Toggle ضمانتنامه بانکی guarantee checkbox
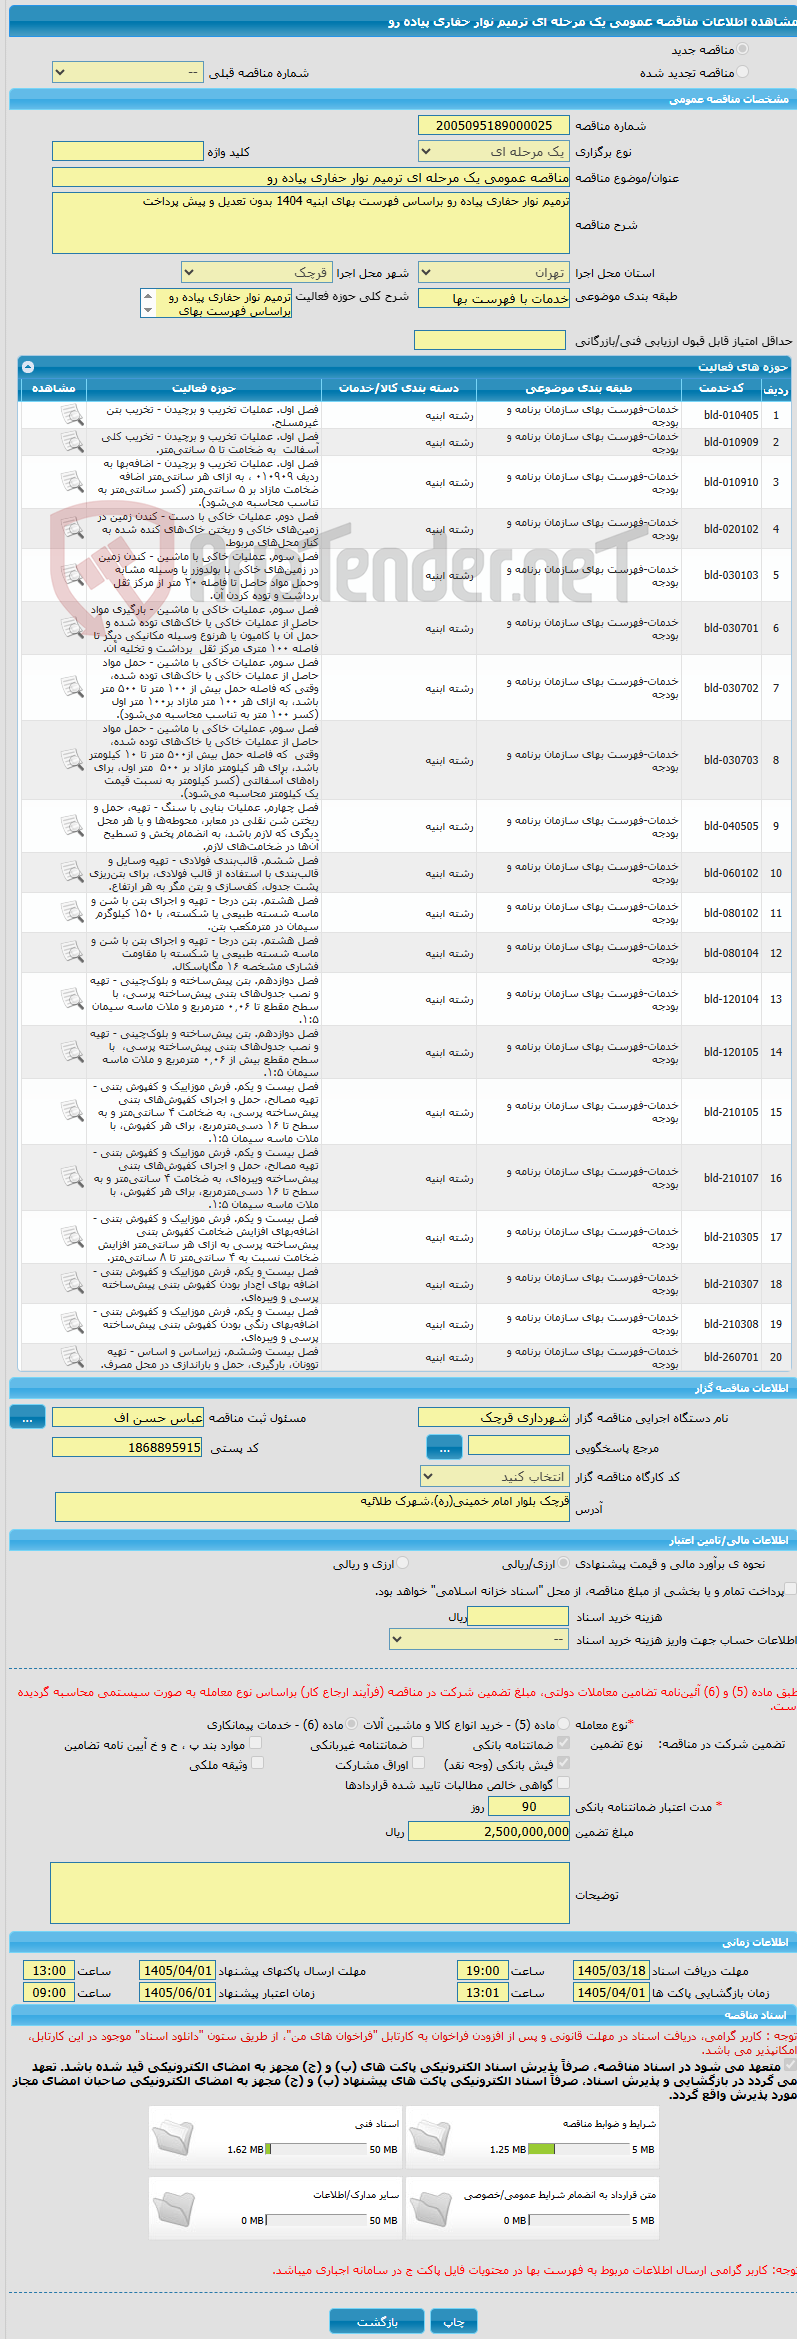Screen dimensions: 797x2339 coord(563,1743)
